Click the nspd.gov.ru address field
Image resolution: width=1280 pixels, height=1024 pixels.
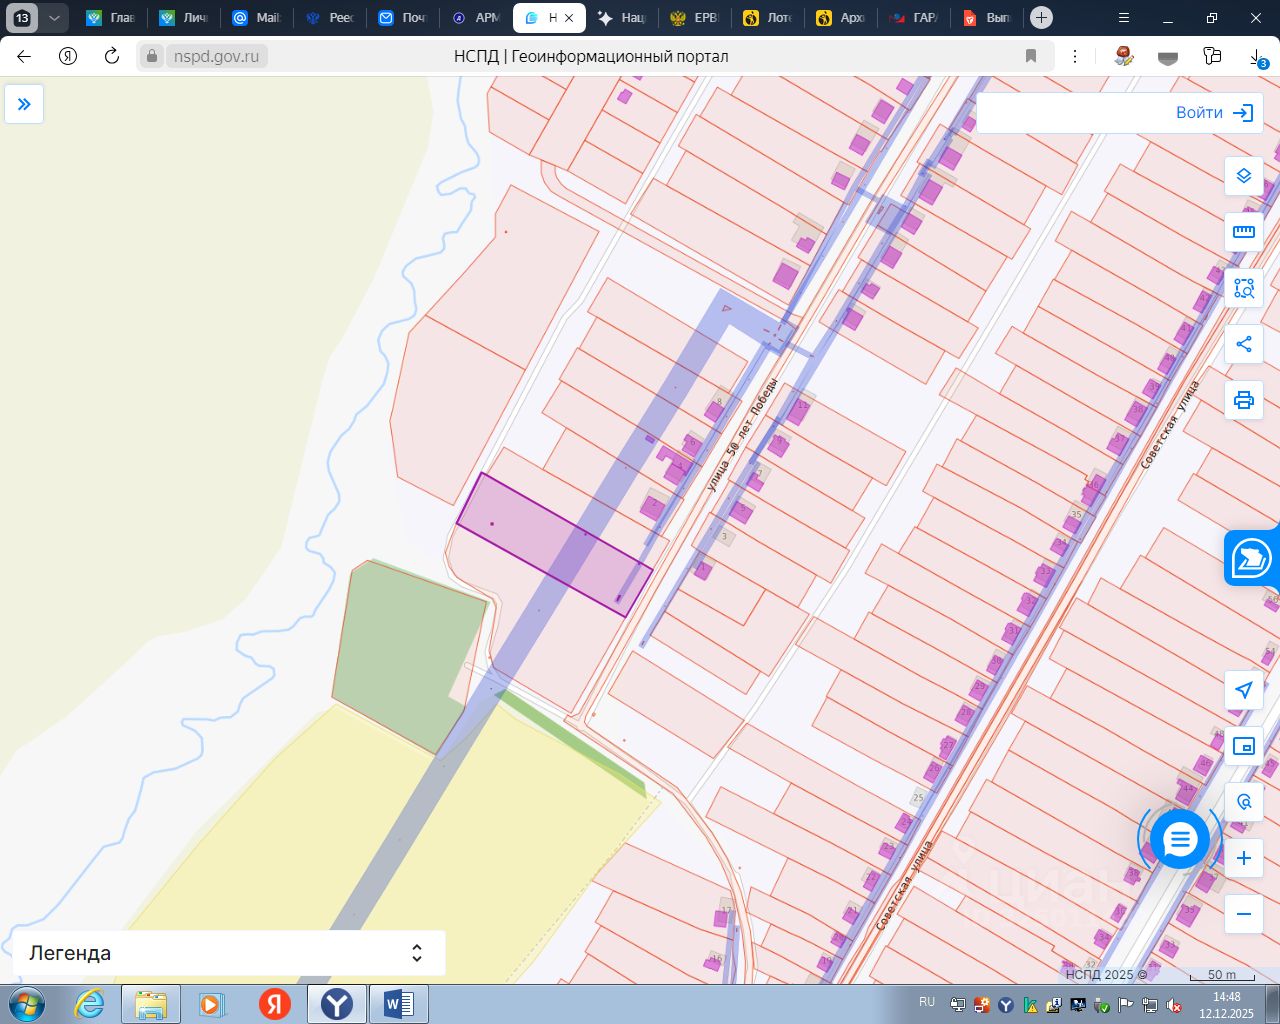(x=216, y=56)
